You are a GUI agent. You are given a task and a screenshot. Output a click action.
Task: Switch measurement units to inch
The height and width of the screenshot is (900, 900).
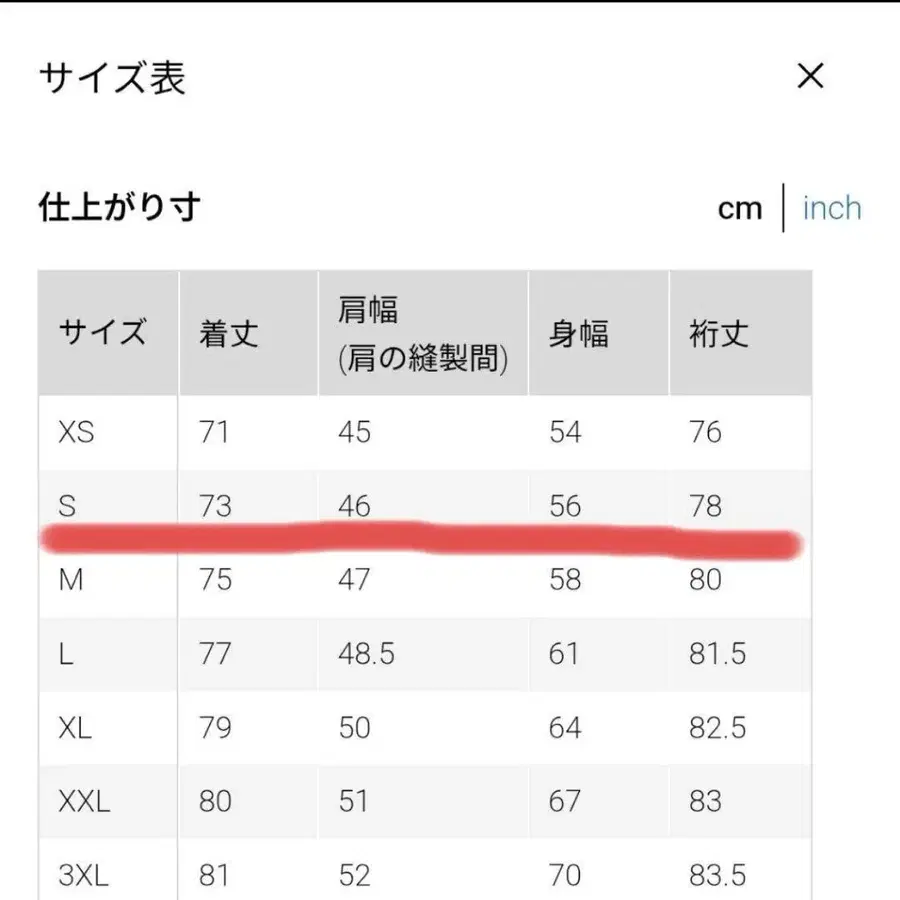[x=831, y=208]
